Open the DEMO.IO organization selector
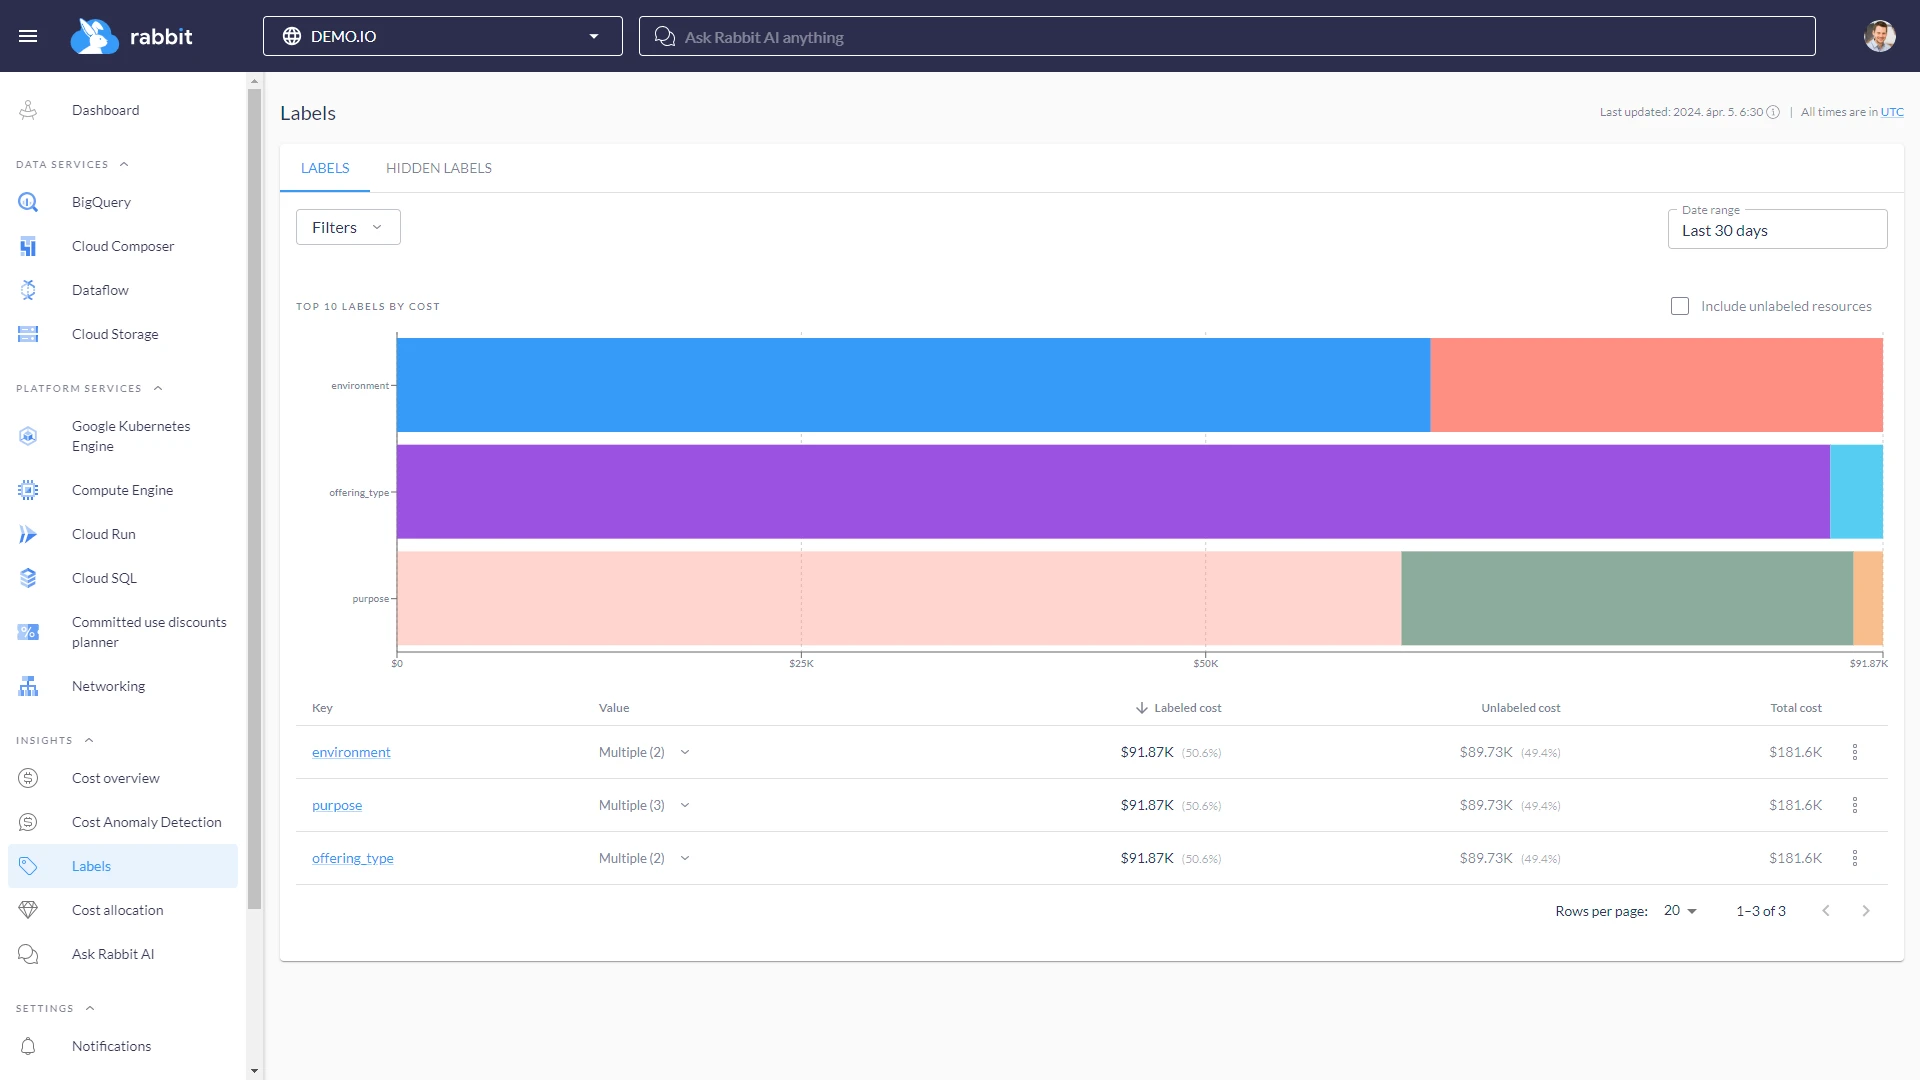 (x=442, y=36)
